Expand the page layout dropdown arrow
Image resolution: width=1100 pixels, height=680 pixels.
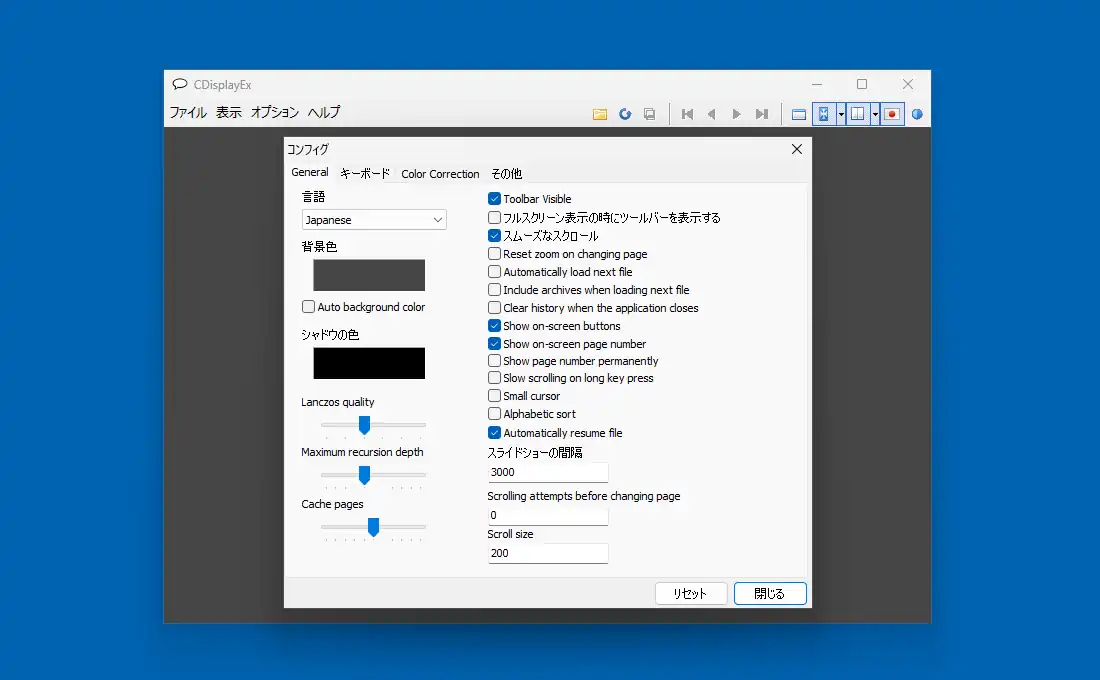click(x=875, y=114)
